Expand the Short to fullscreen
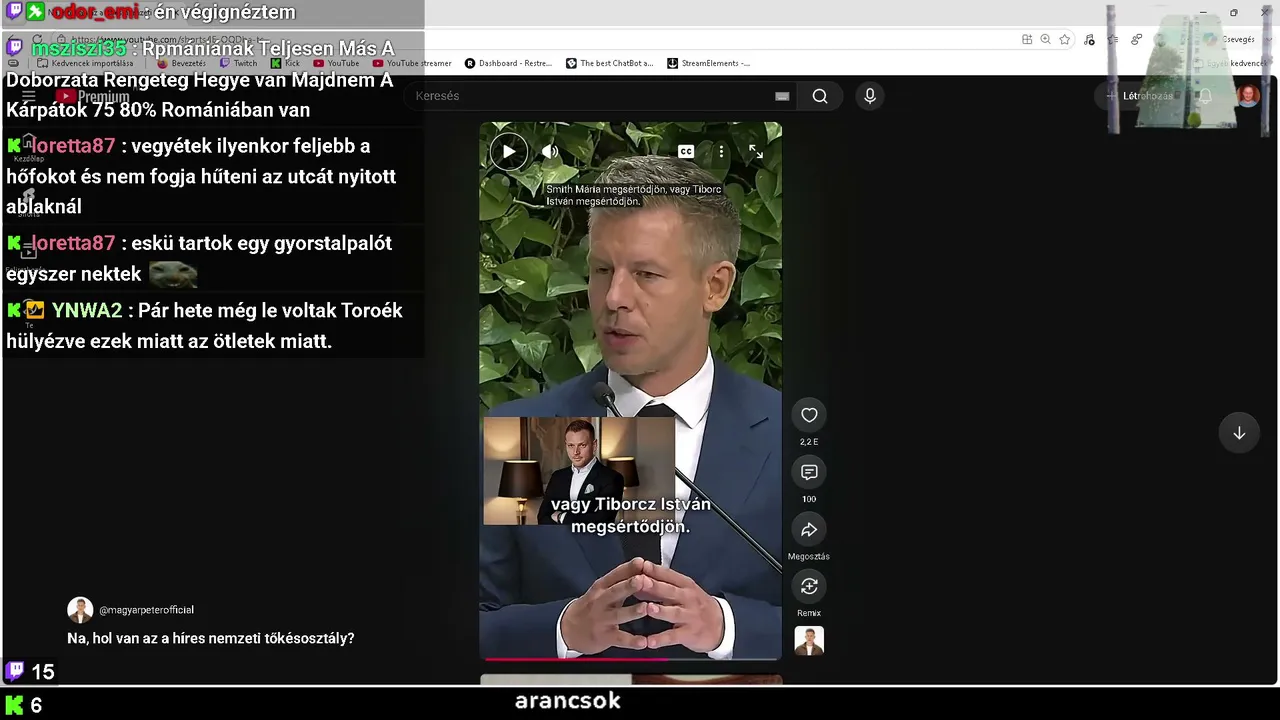Screen dimensions: 1280x720 [756, 152]
